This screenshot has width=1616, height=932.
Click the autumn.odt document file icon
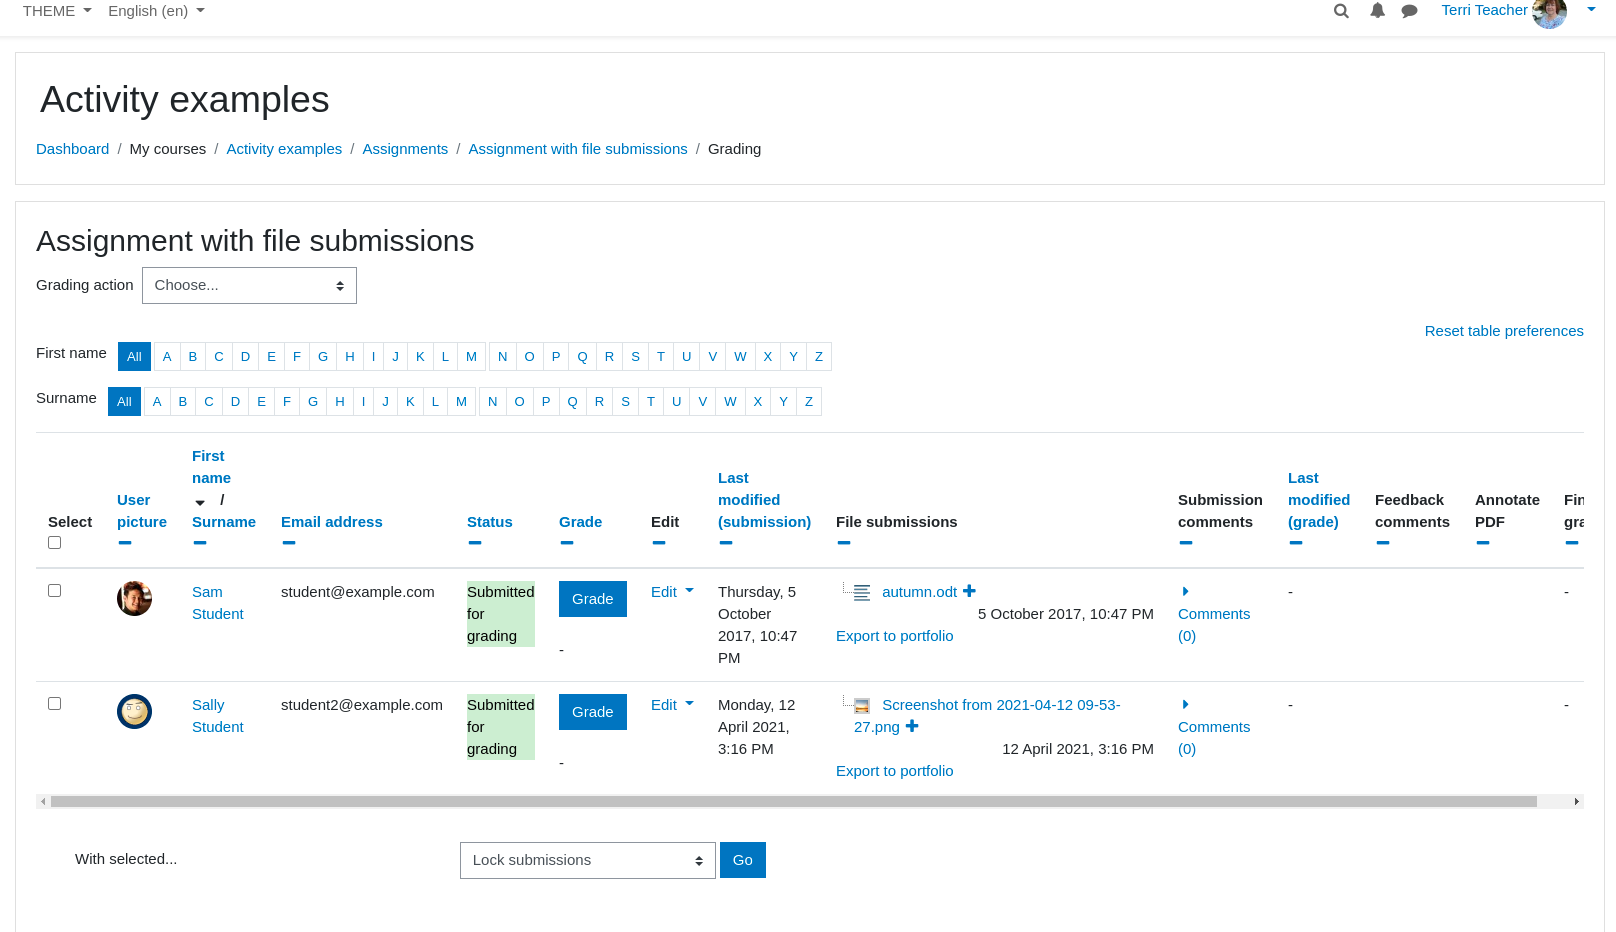(862, 592)
